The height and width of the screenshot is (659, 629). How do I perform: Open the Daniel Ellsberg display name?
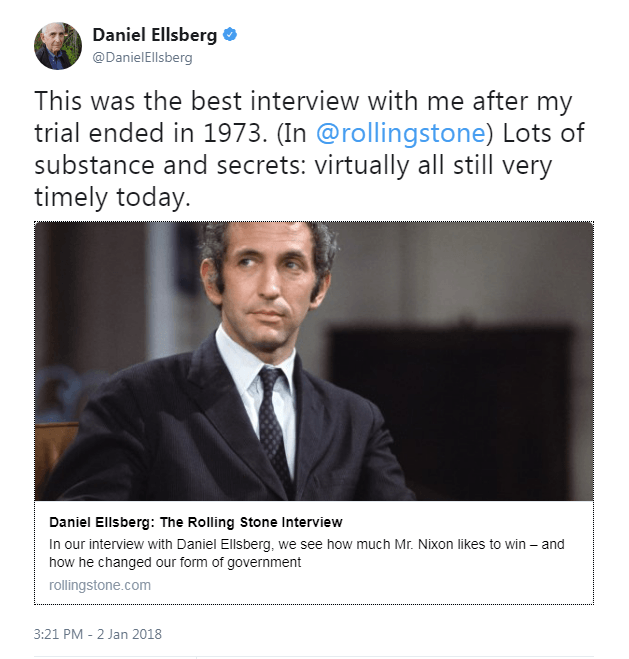(x=154, y=35)
